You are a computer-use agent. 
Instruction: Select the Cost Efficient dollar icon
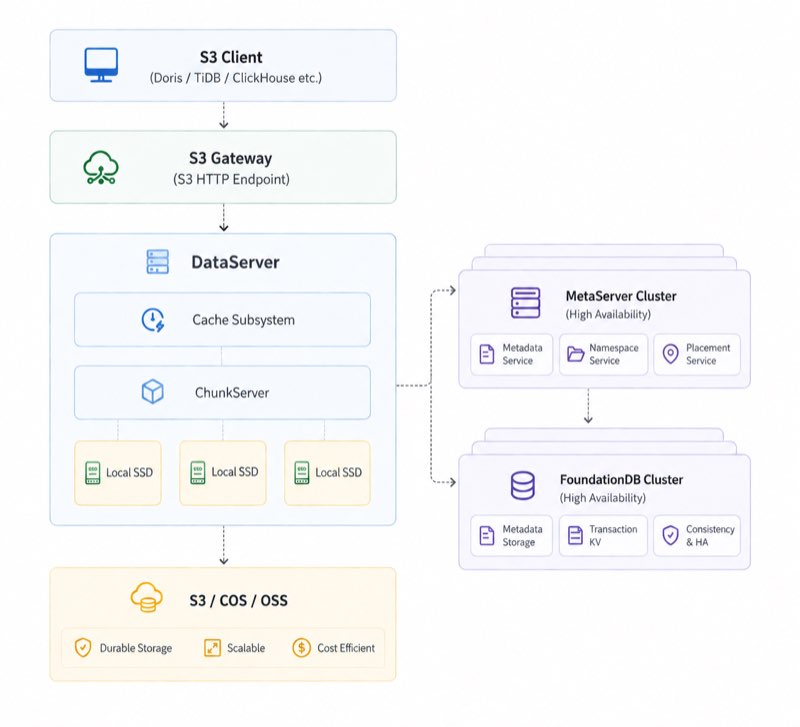pyautogui.click(x=300, y=648)
